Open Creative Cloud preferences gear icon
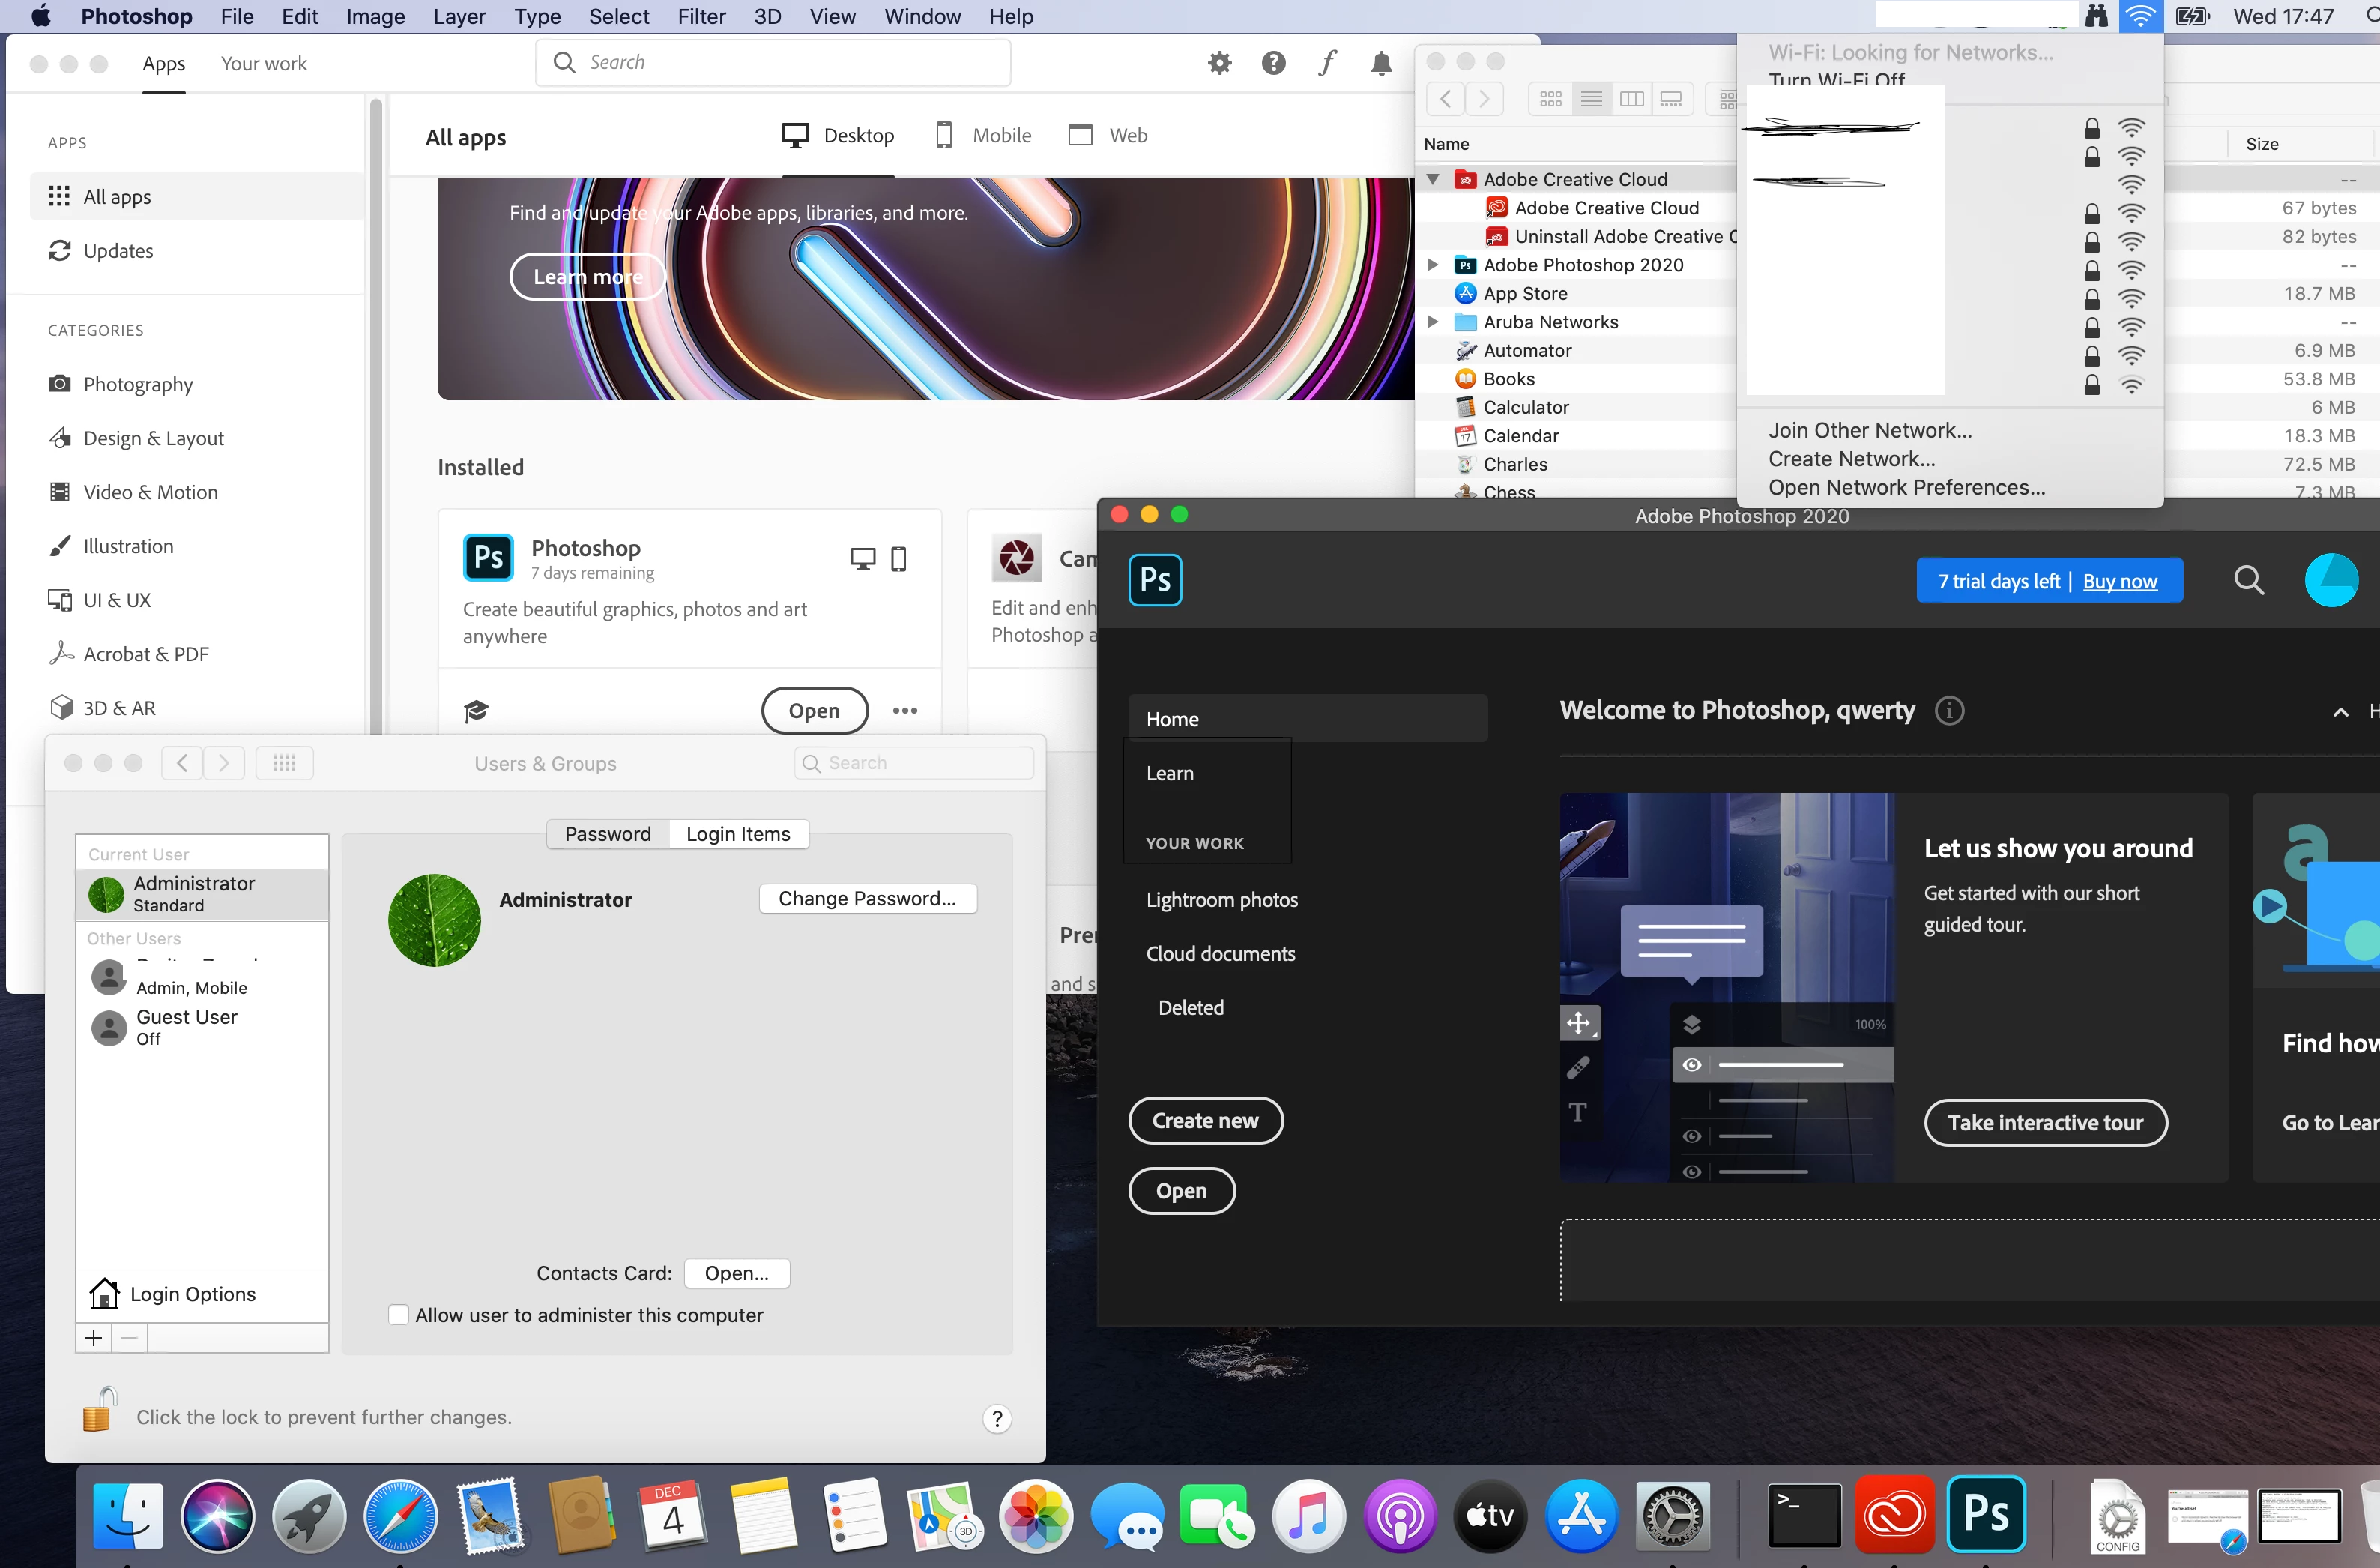The image size is (2380, 1568). point(1219,63)
